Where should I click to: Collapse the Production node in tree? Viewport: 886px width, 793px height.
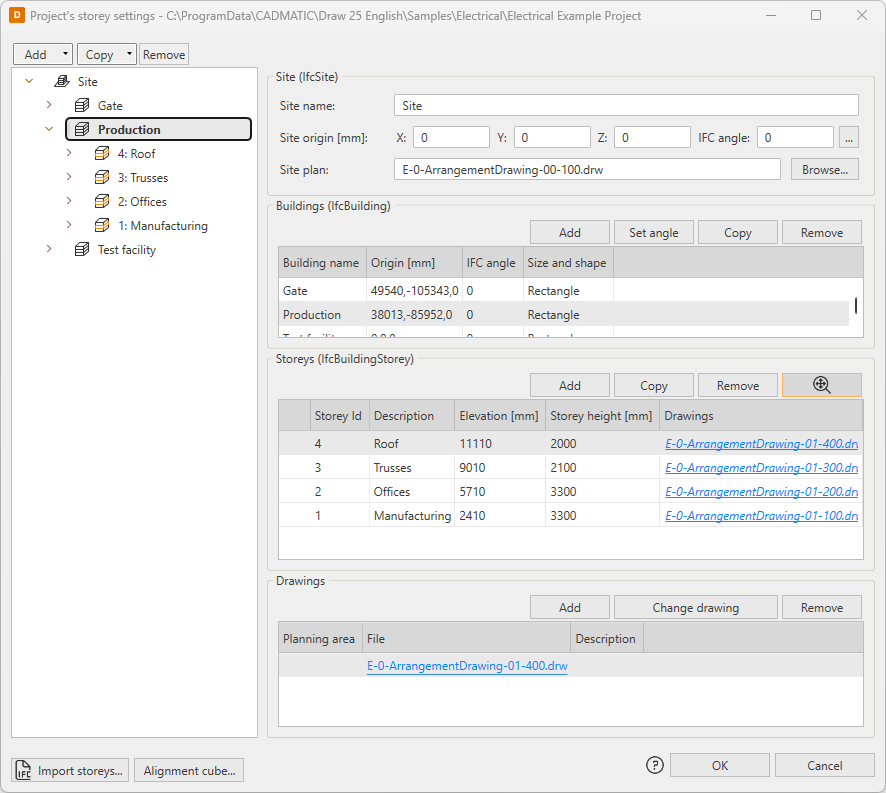49,129
